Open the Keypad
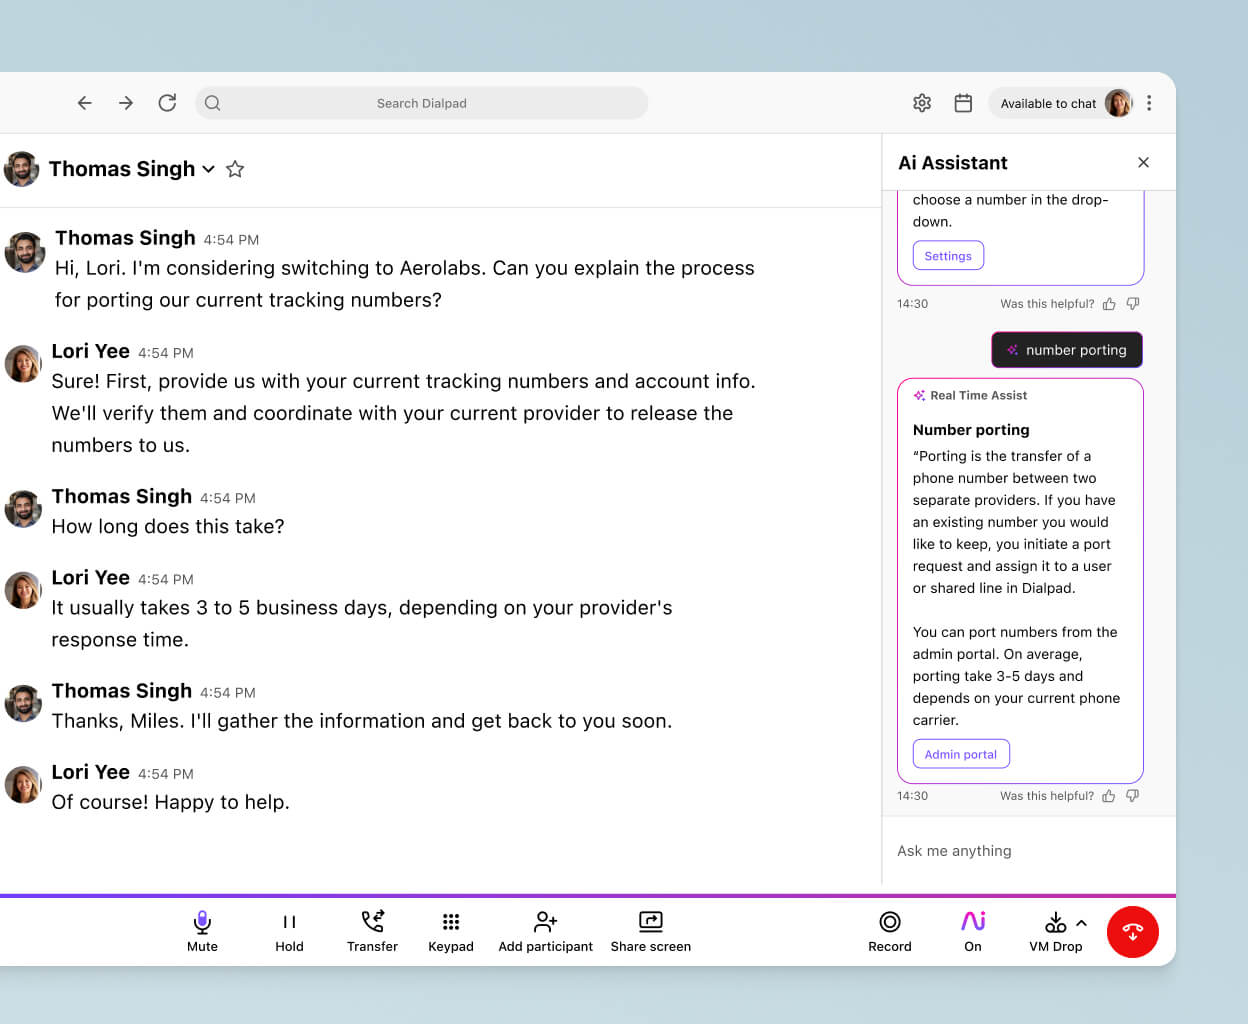Viewport: 1248px width, 1024px height. (x=451, y=931)
